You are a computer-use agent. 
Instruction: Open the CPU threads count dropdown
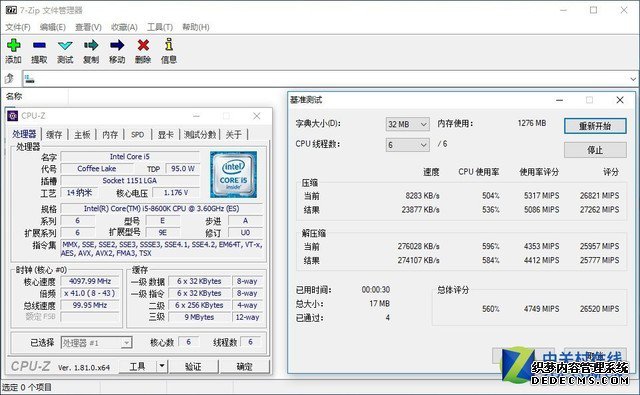pos(407,145)
